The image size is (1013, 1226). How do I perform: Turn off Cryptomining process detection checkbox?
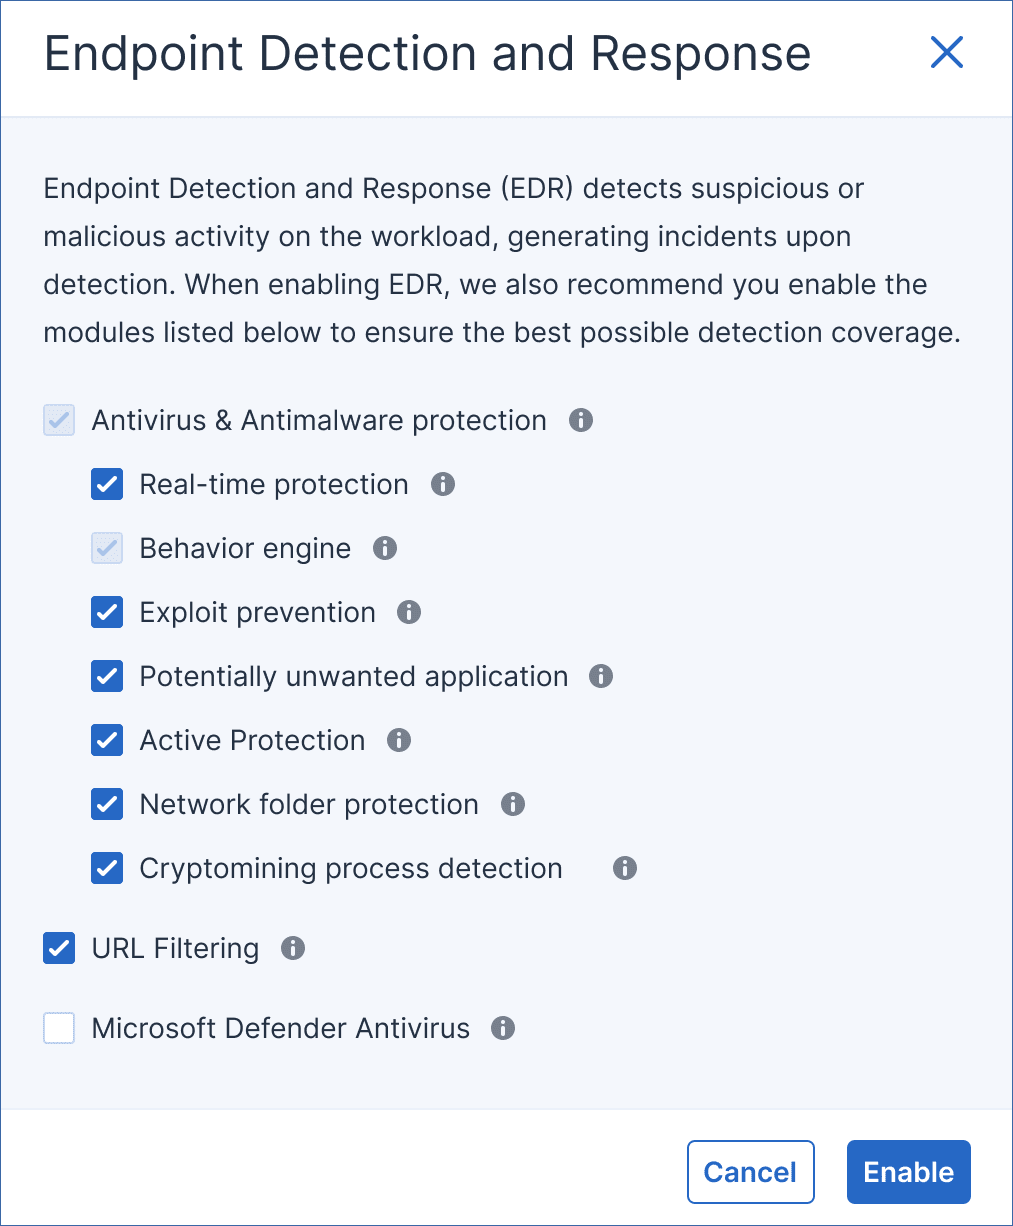(x=107, y=868)
